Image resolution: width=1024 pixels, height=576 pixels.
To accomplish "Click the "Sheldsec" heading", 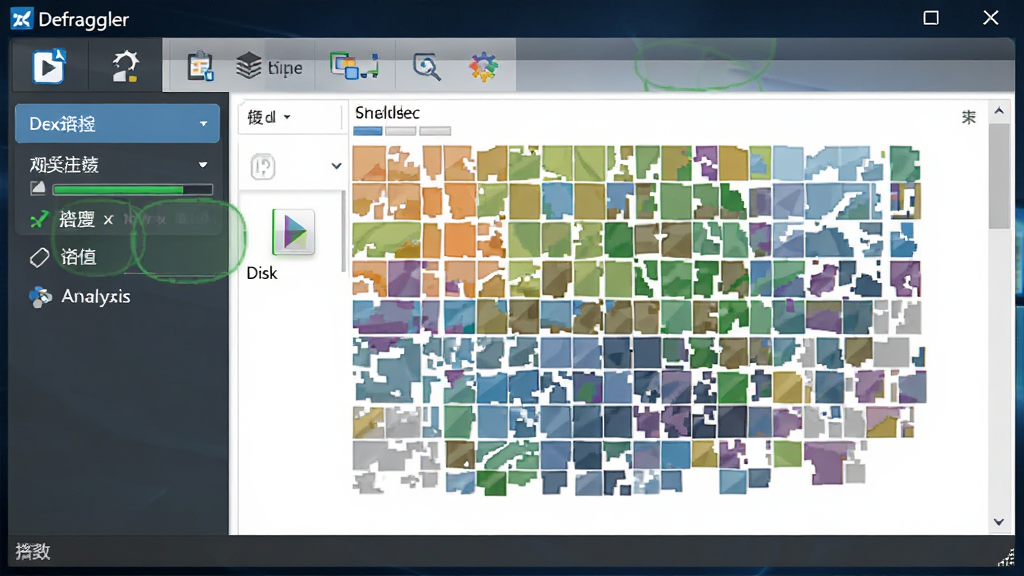I will [387, 113].
